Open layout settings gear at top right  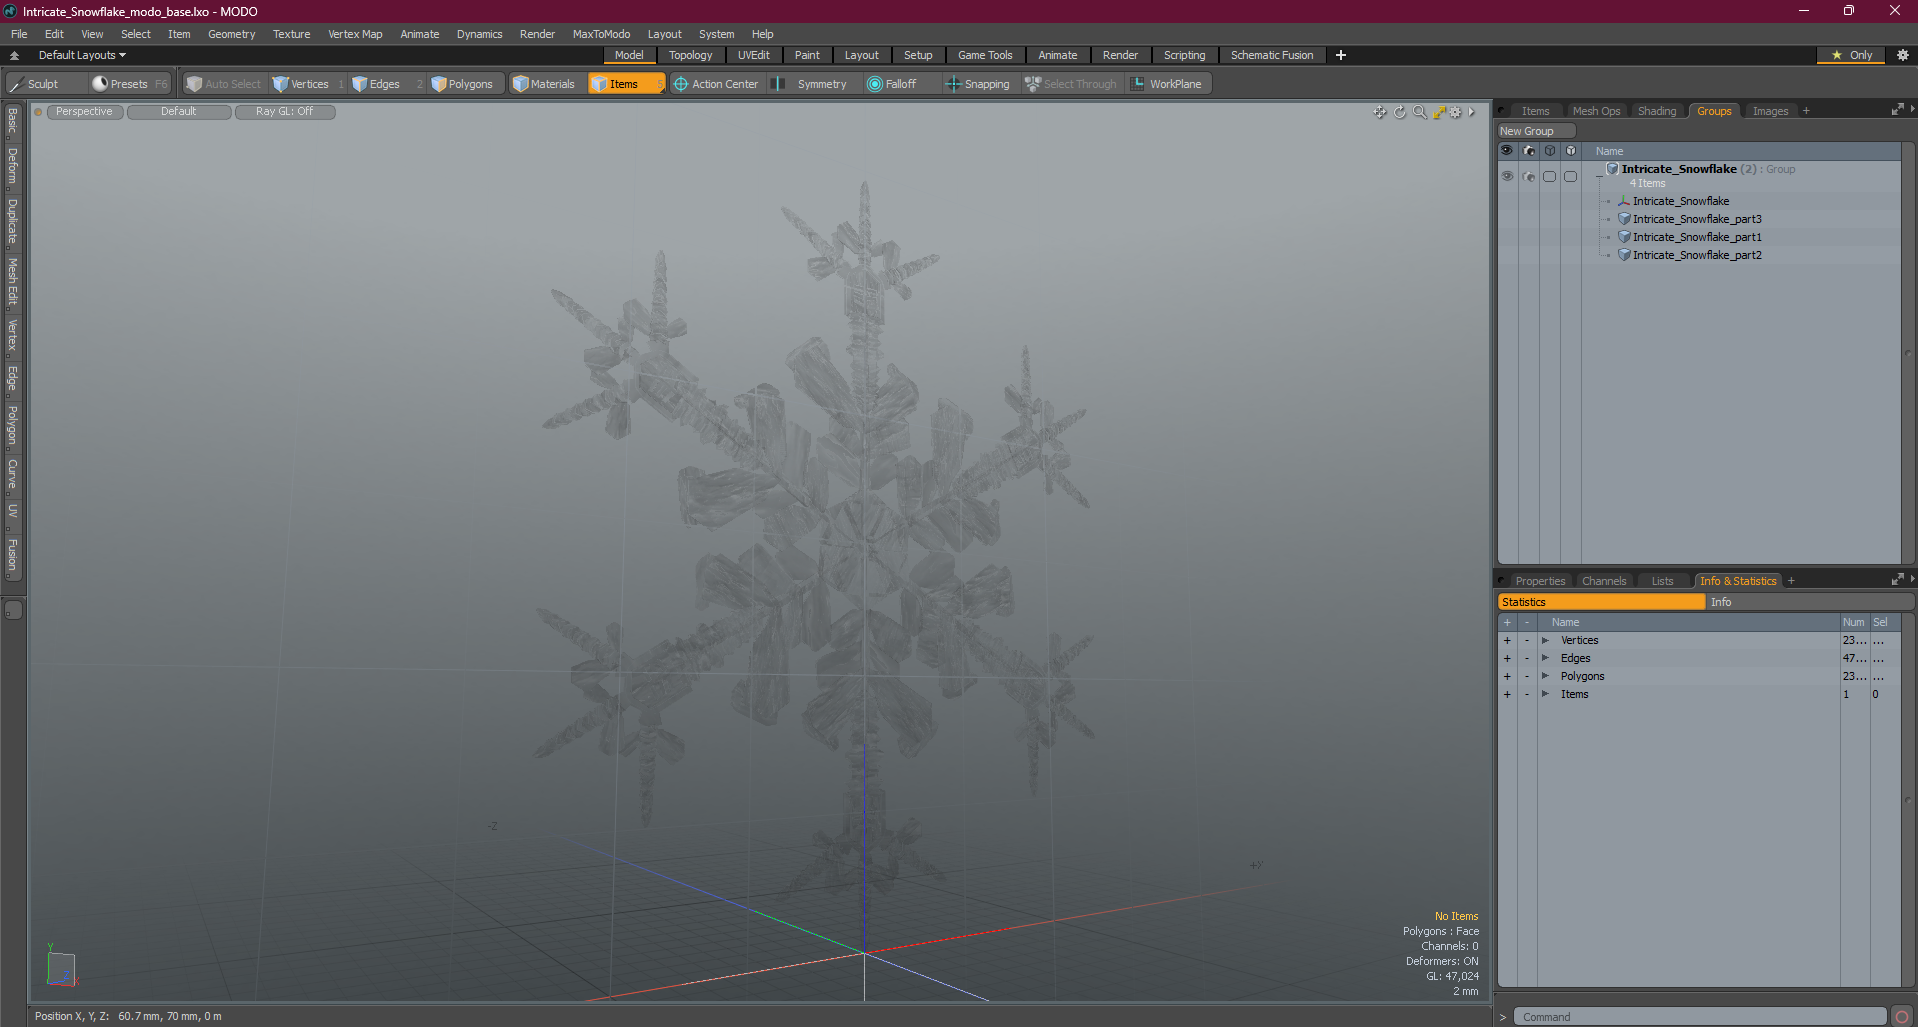1903,55
